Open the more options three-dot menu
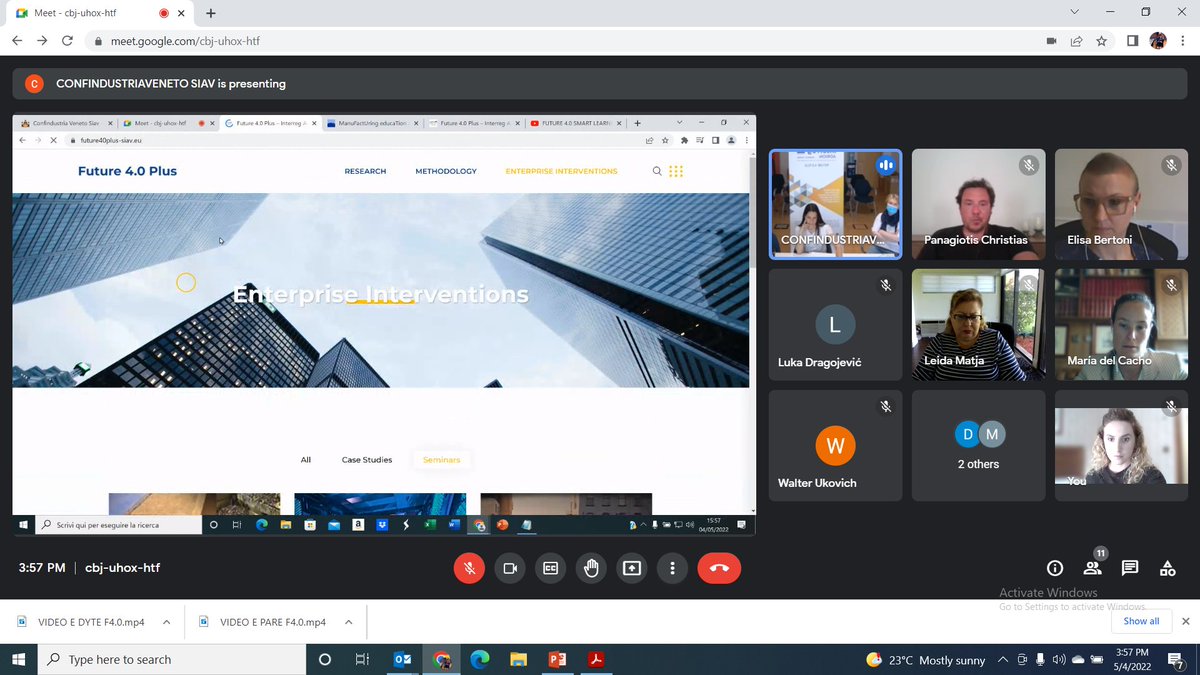Image resolution: width=1200 pixels, height=675 pixels. (x=673, y=568)
